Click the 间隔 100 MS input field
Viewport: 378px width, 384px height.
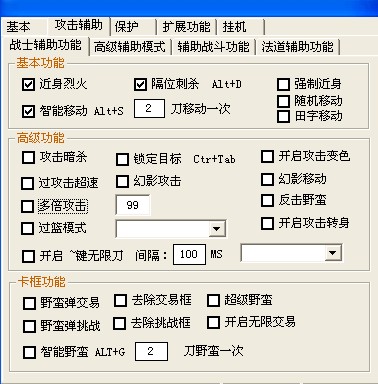(x=189, y=254)
